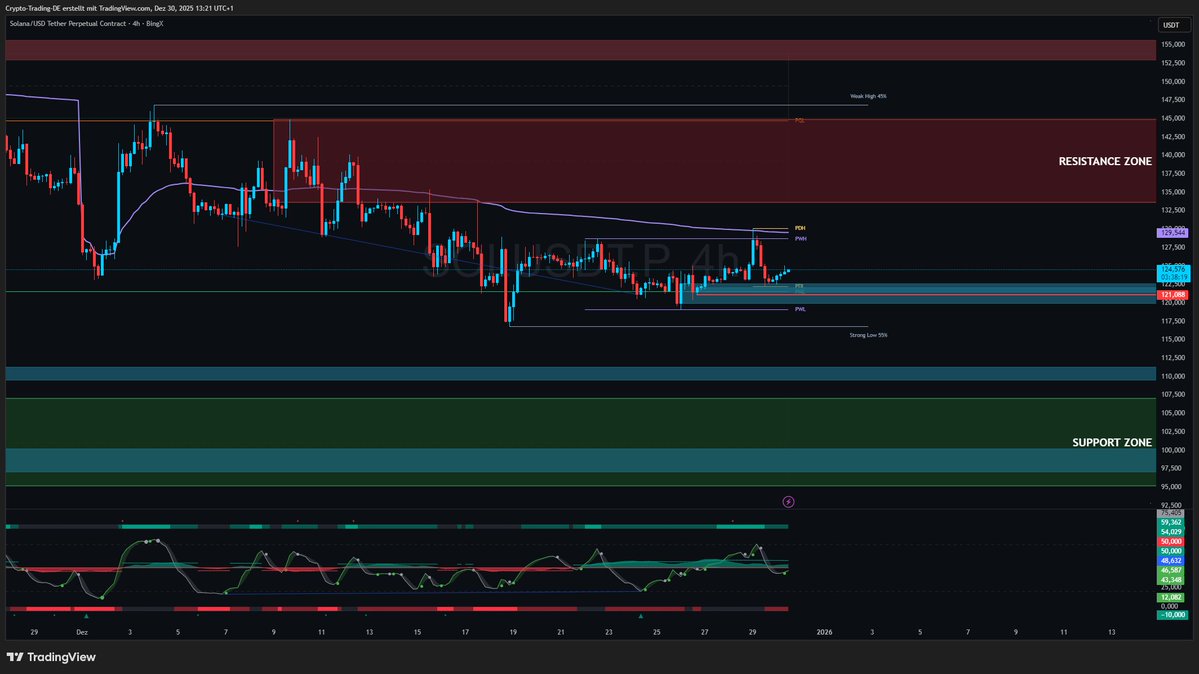Select the PWL level label

coord(800,309)
